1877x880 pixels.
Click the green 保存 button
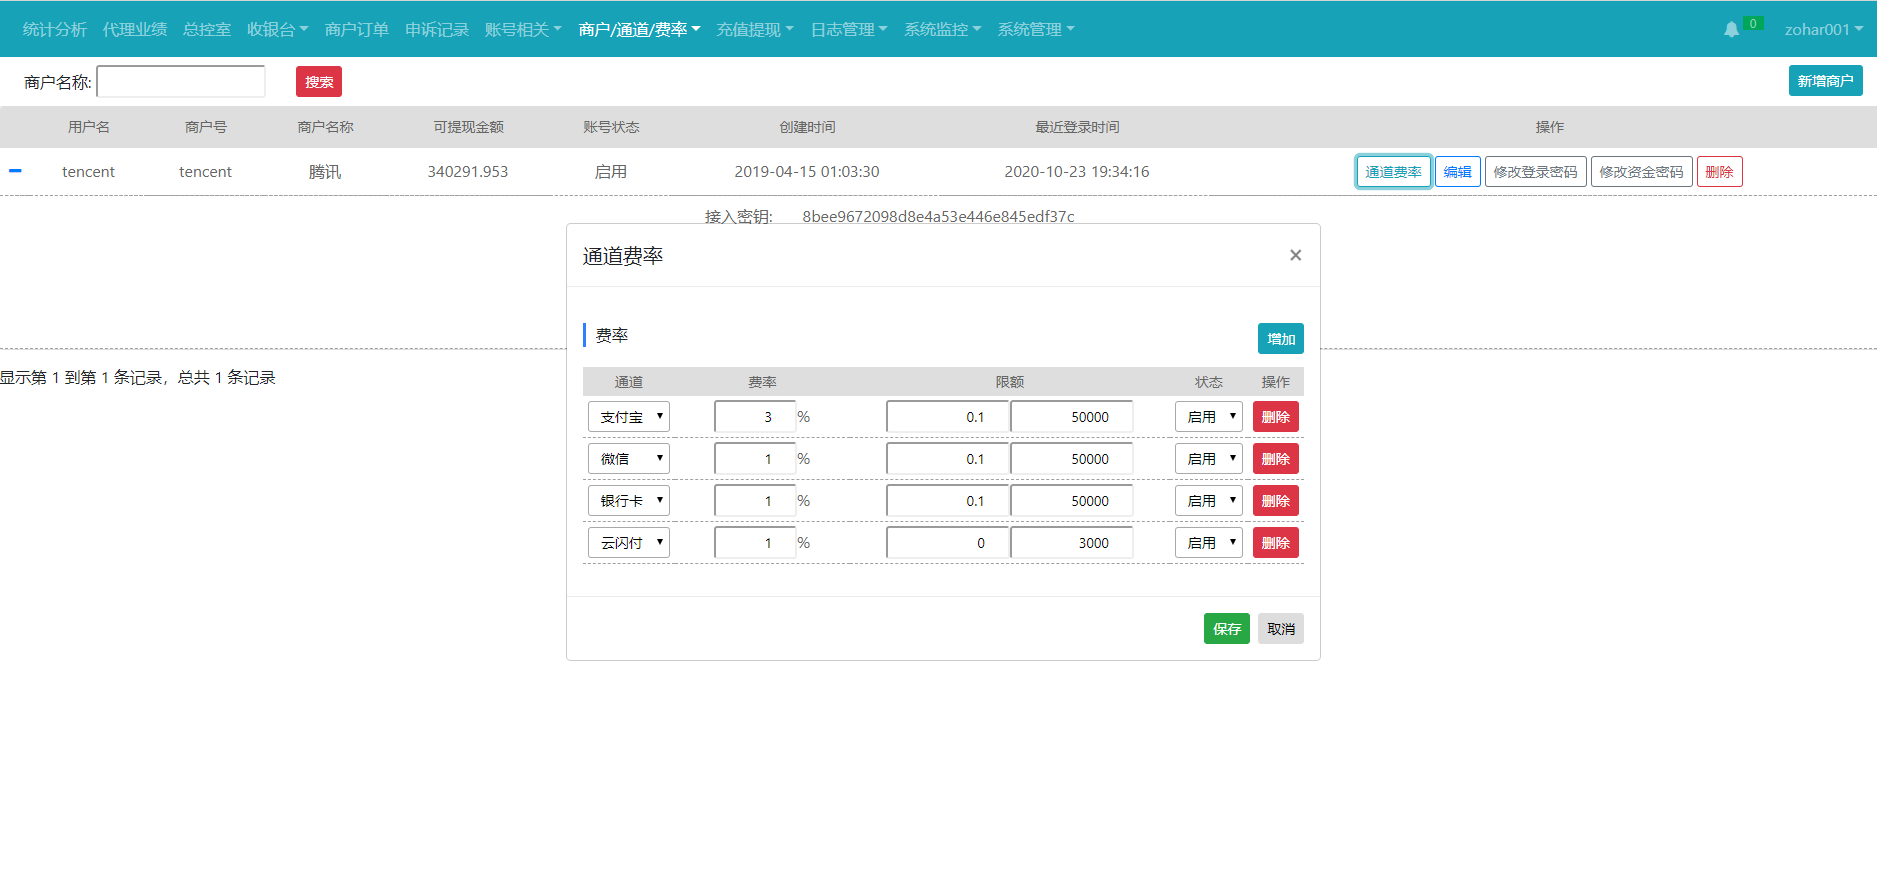[1226, 629]
